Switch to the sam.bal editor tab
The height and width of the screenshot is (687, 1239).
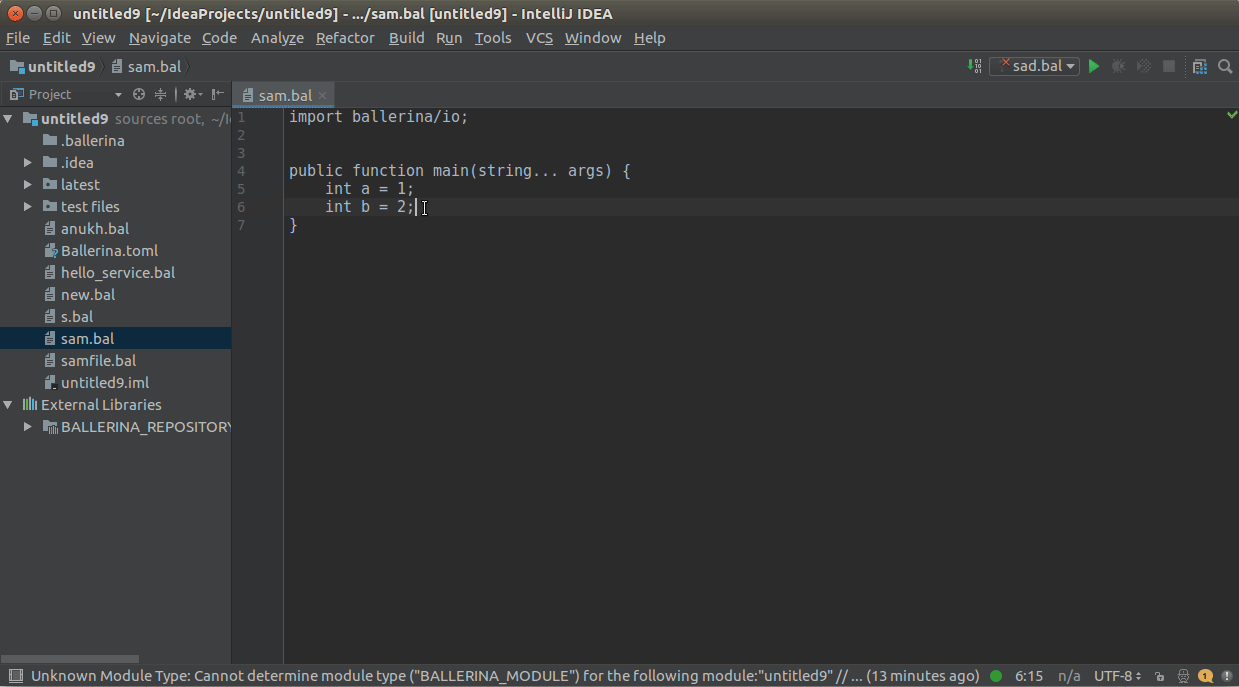(x=285, y=96)
